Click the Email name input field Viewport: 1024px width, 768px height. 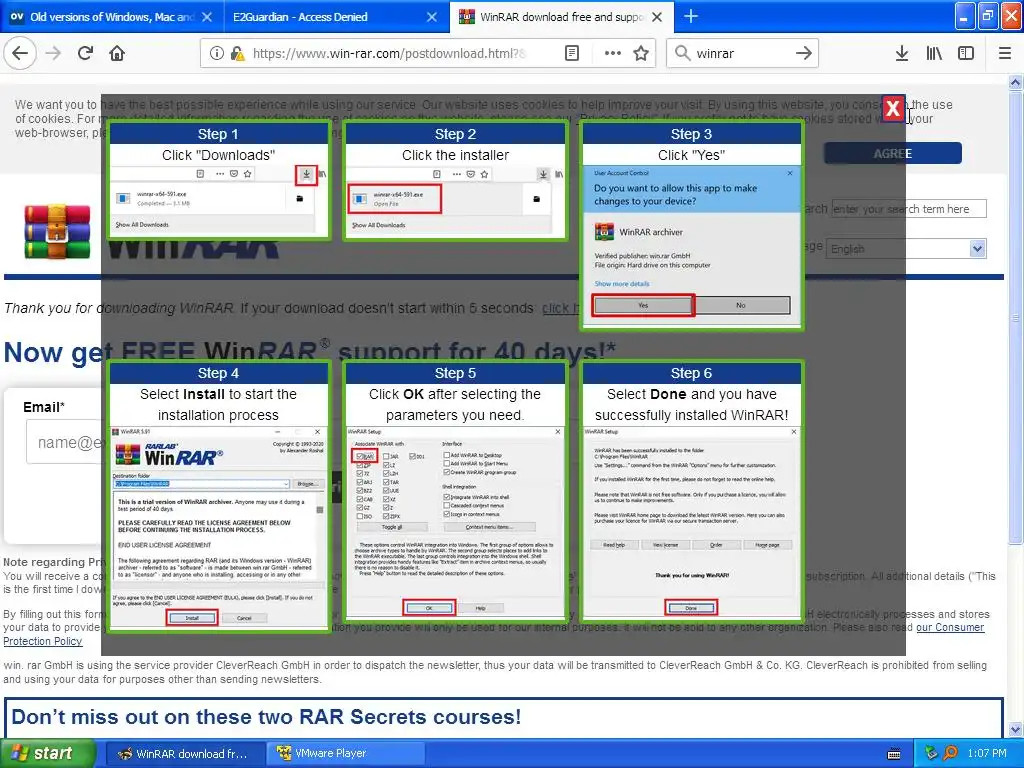(x=64, y=442)
